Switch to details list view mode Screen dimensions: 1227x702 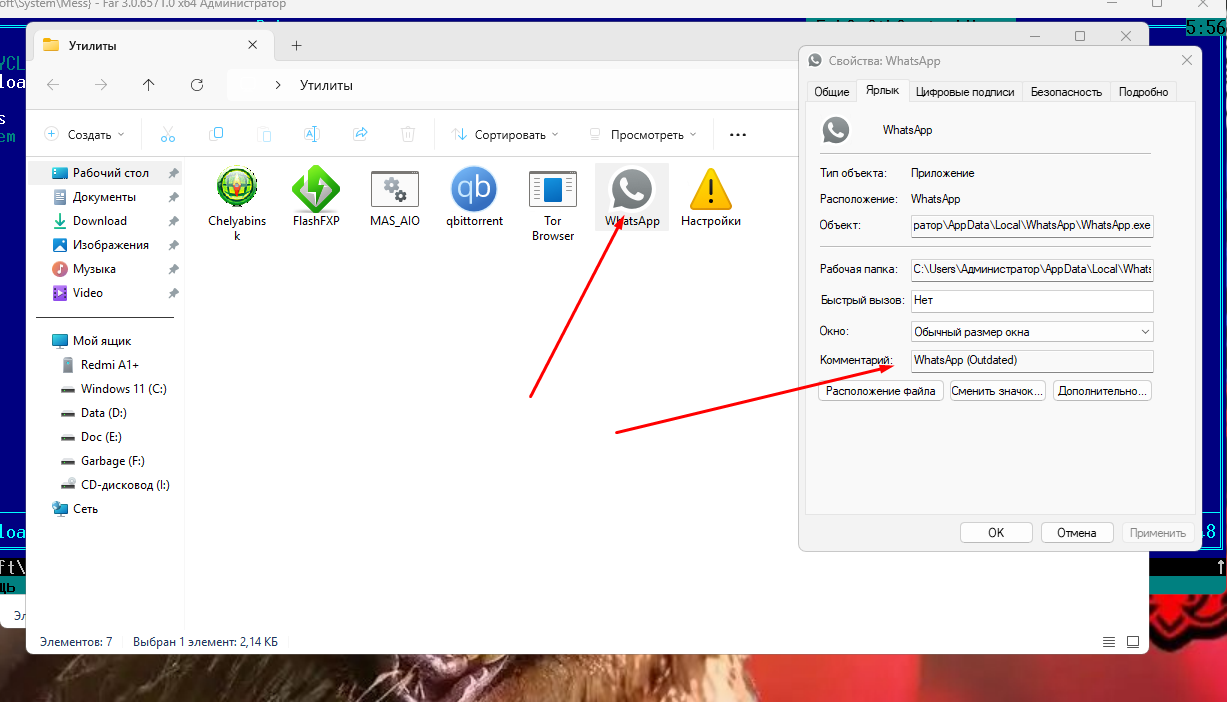tap(1108, 641)
